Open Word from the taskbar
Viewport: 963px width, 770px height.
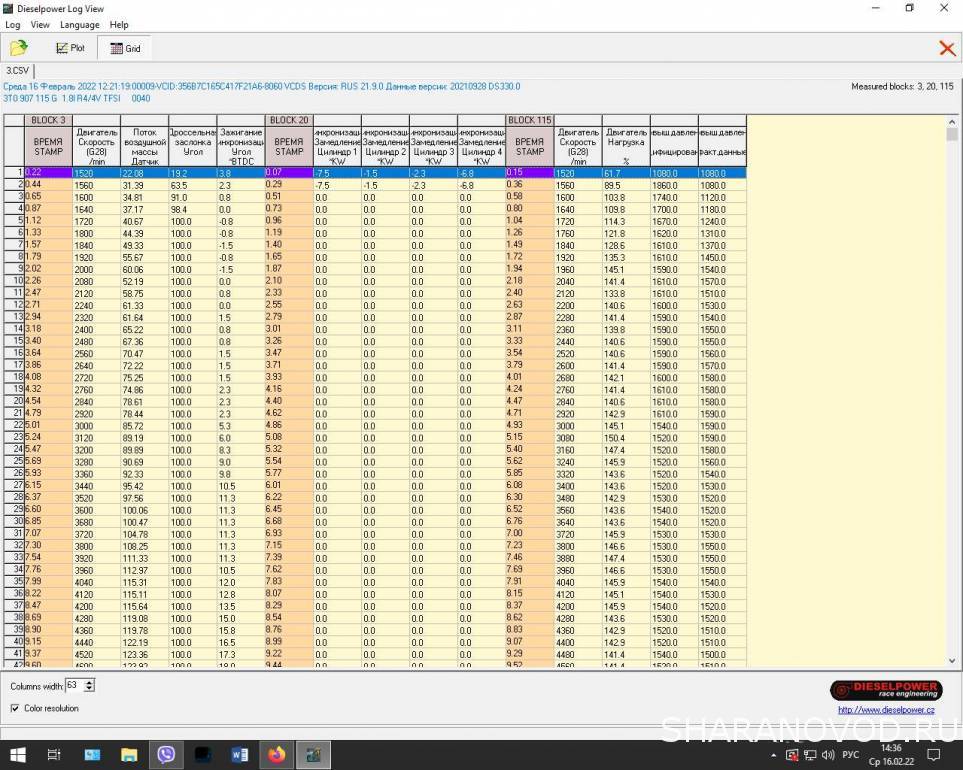pyautogui.click(x=239, y=754)
